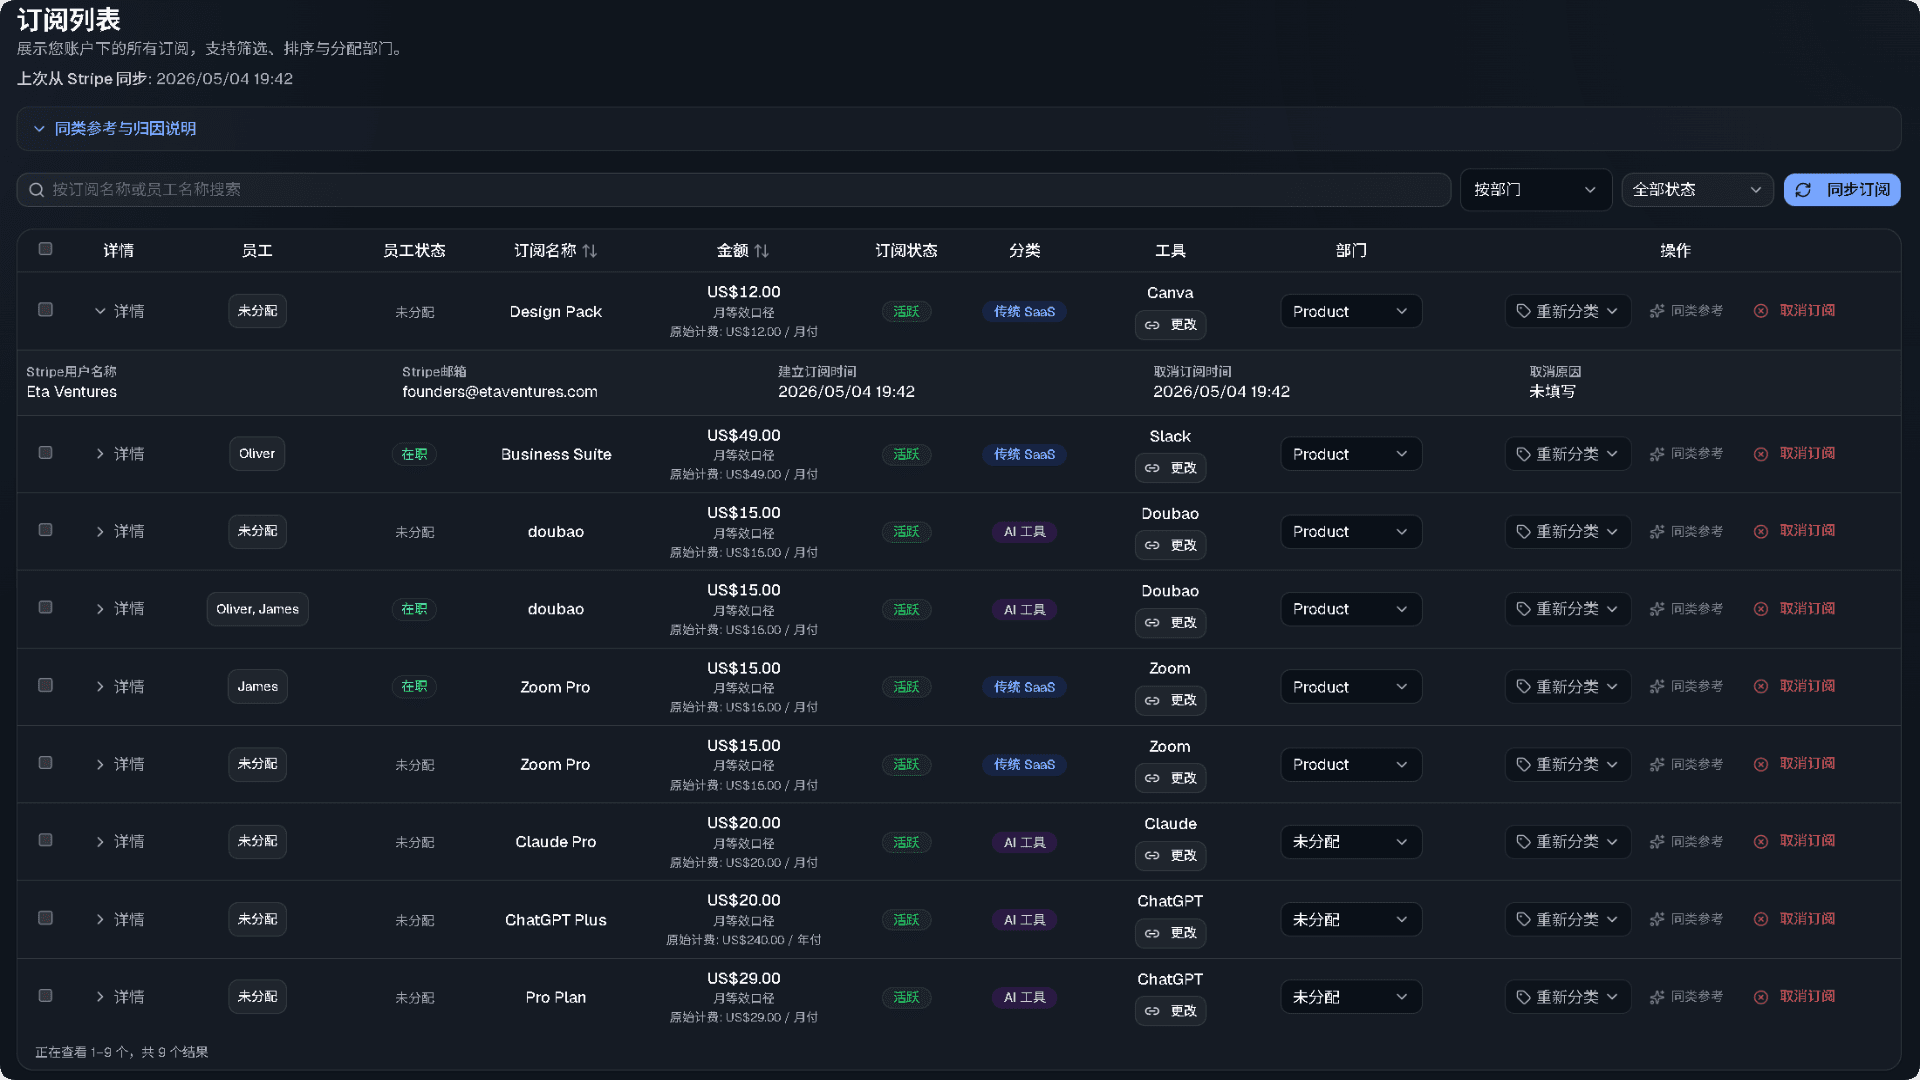This screenshot has height=1080, width=1920.
Task: Click cancel circle icon for Claude Pro
Action: pyautogui.click(x=1761, y=842)
